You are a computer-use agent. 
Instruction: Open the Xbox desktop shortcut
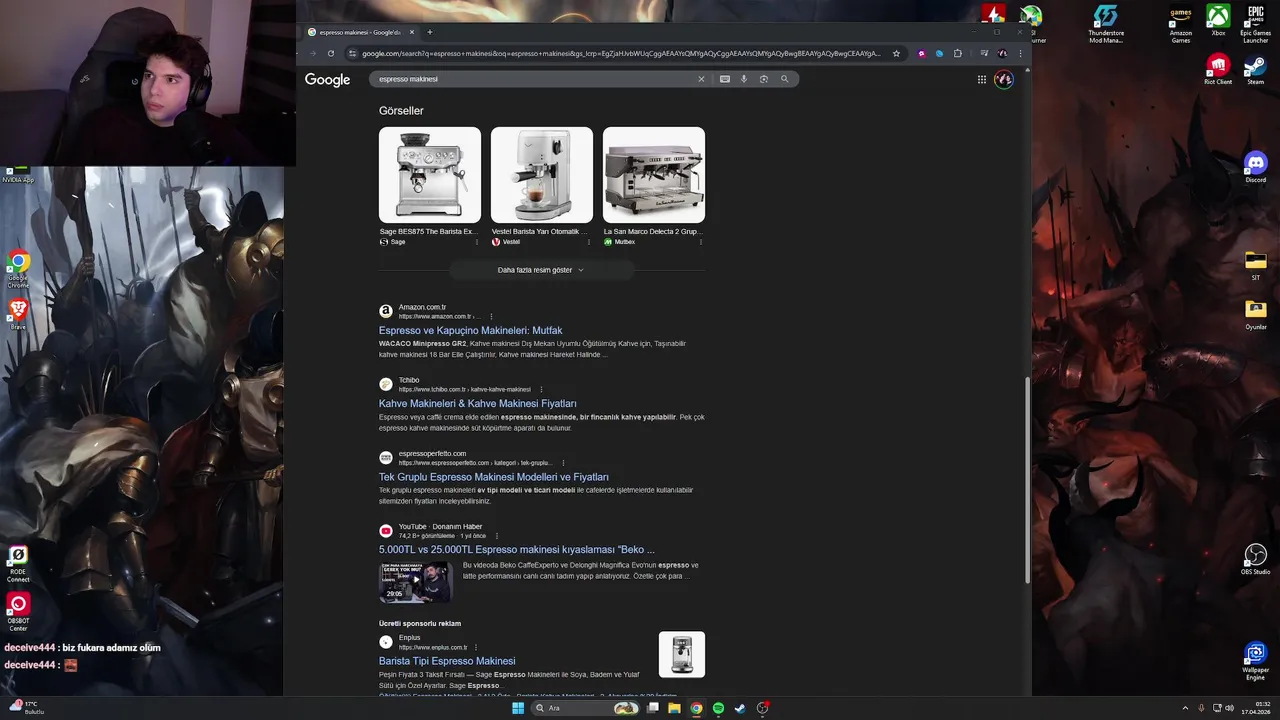[1218, 20]
